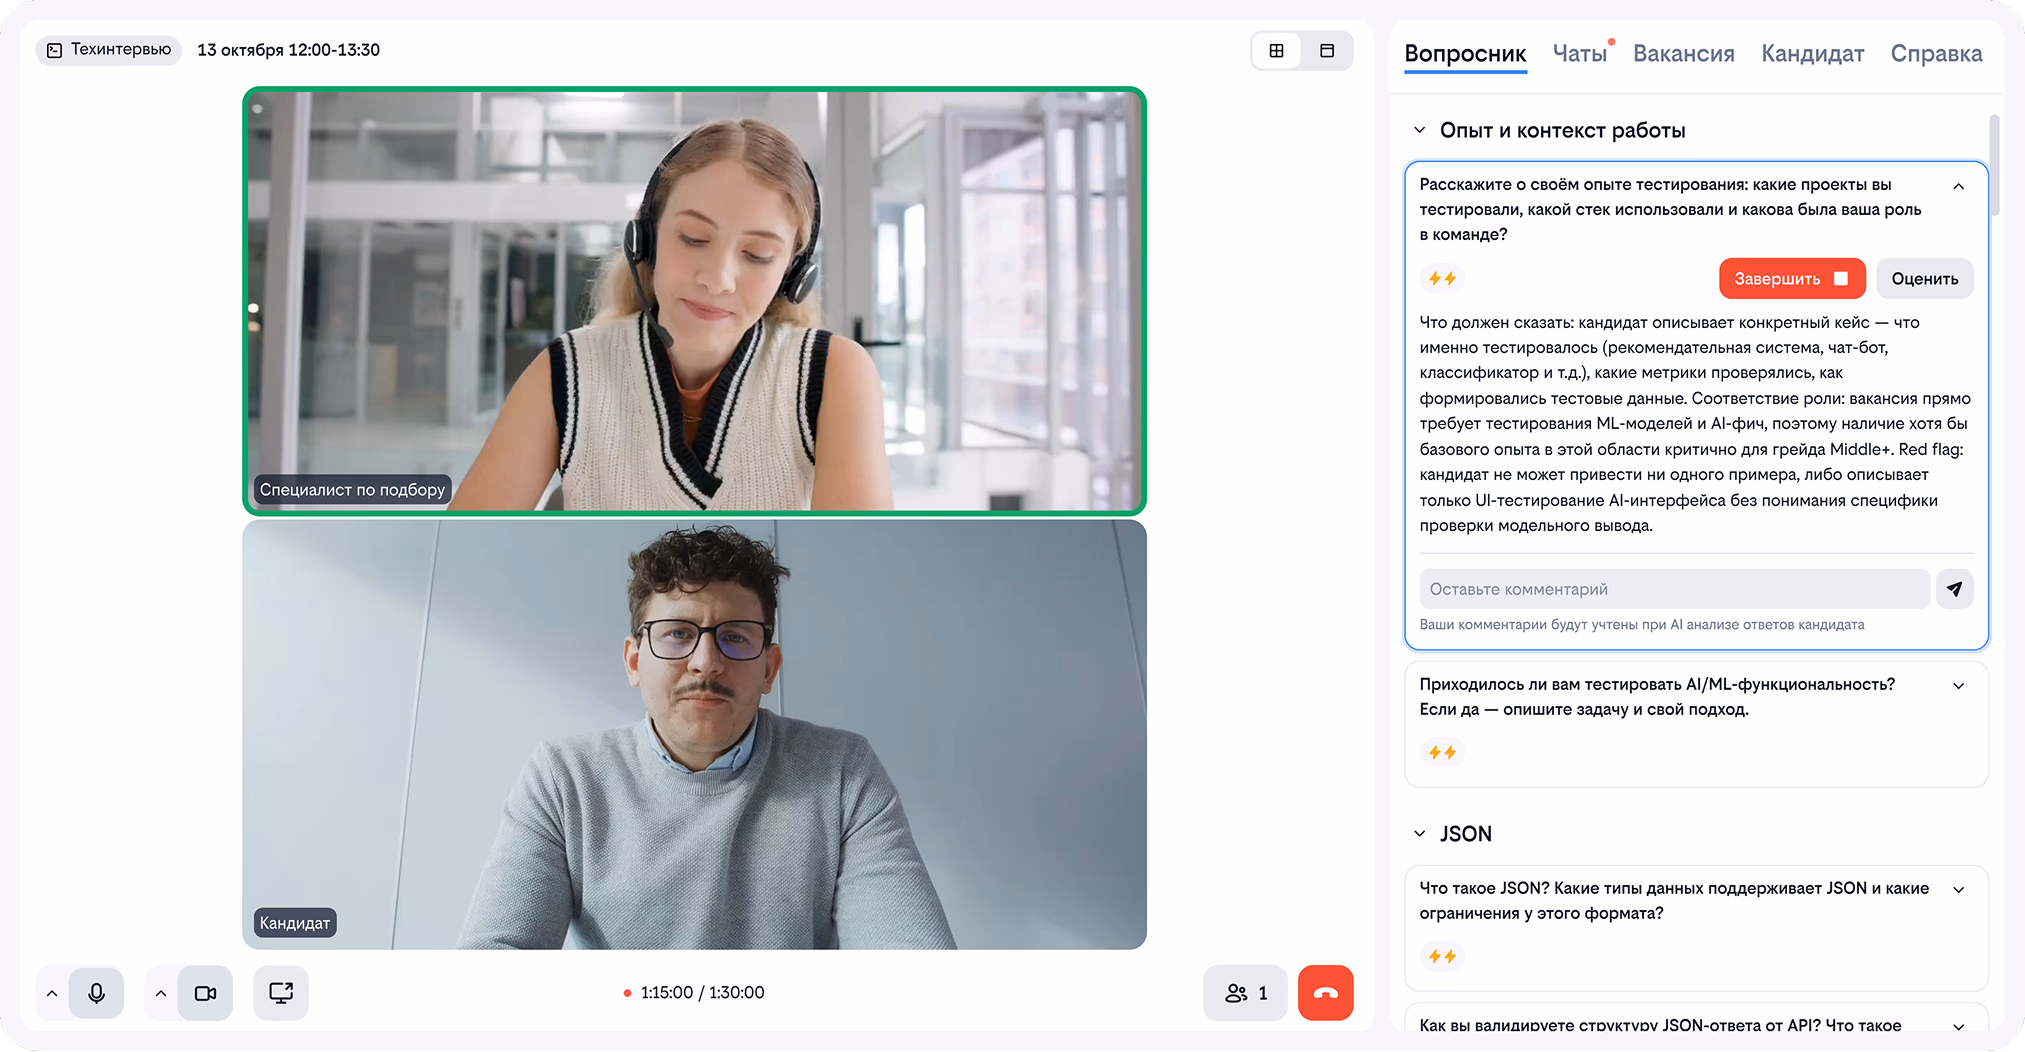Image resolution: width=2025 pixels, height=1052 pixels.
Task: Collapse the JSON section
Action: (x=1419, y=833)
